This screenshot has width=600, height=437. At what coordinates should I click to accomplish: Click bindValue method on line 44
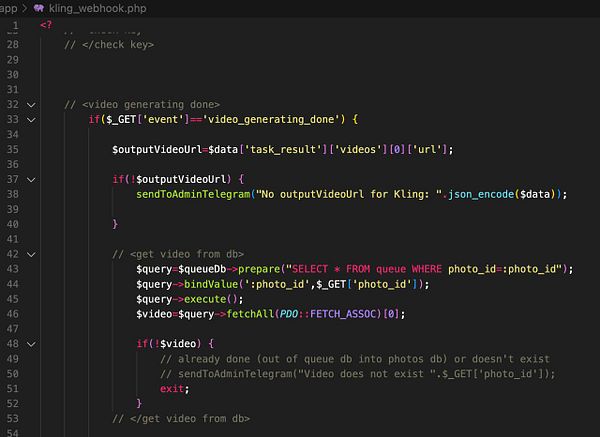coord(211,284)
